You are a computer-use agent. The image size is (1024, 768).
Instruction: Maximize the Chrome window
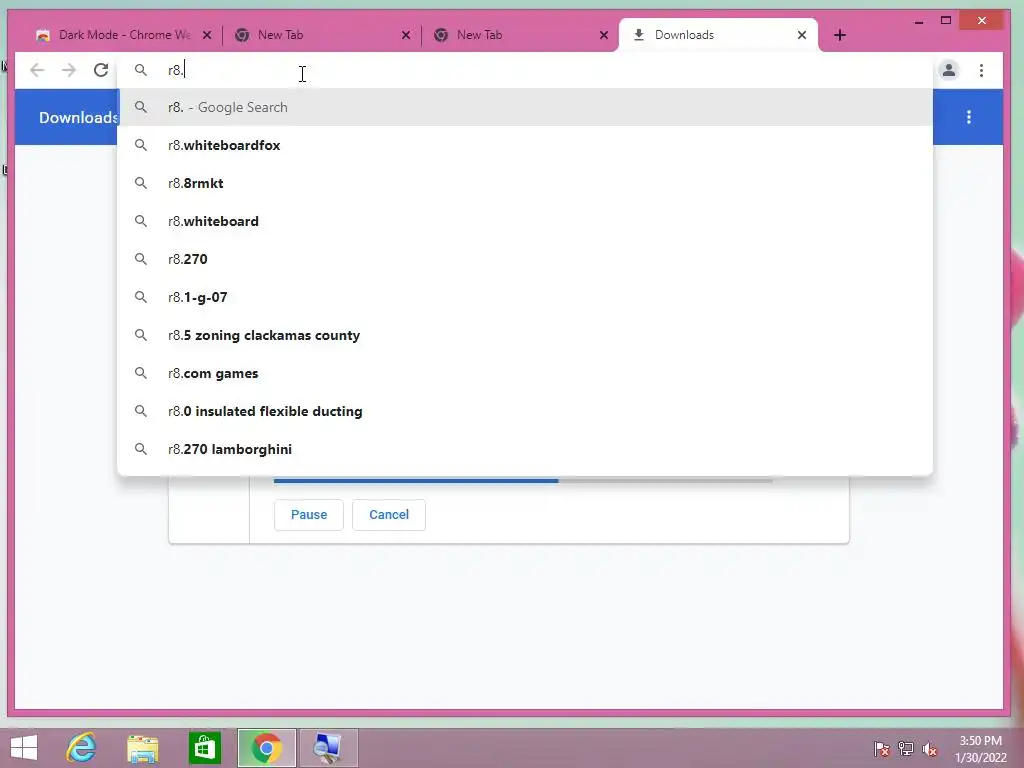point(946,21)
